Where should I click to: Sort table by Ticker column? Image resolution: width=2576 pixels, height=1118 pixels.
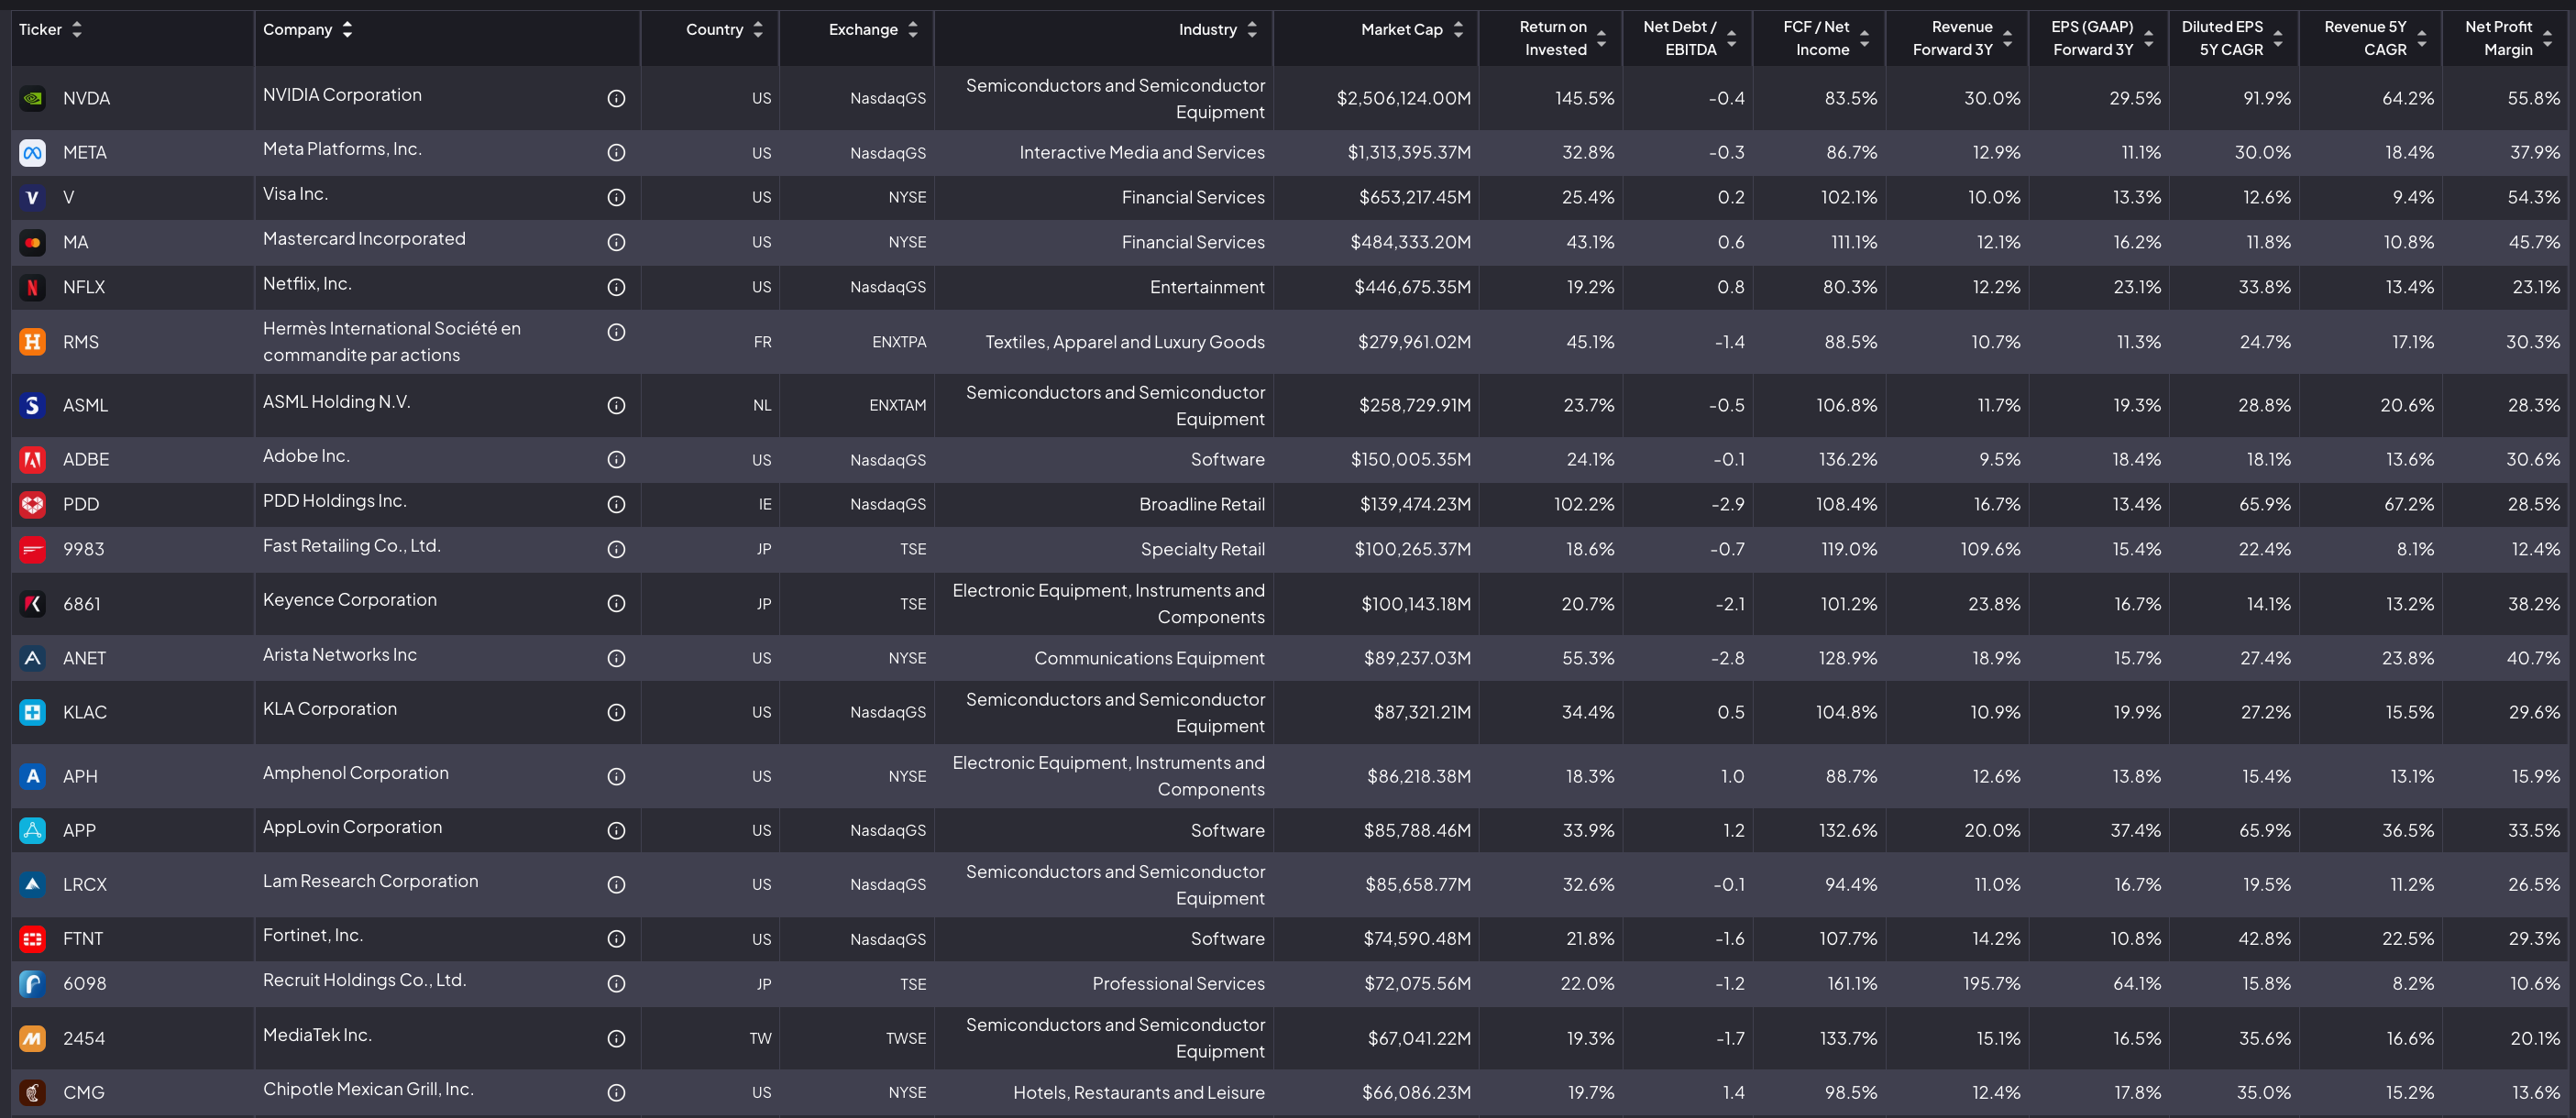pos(77,29)
